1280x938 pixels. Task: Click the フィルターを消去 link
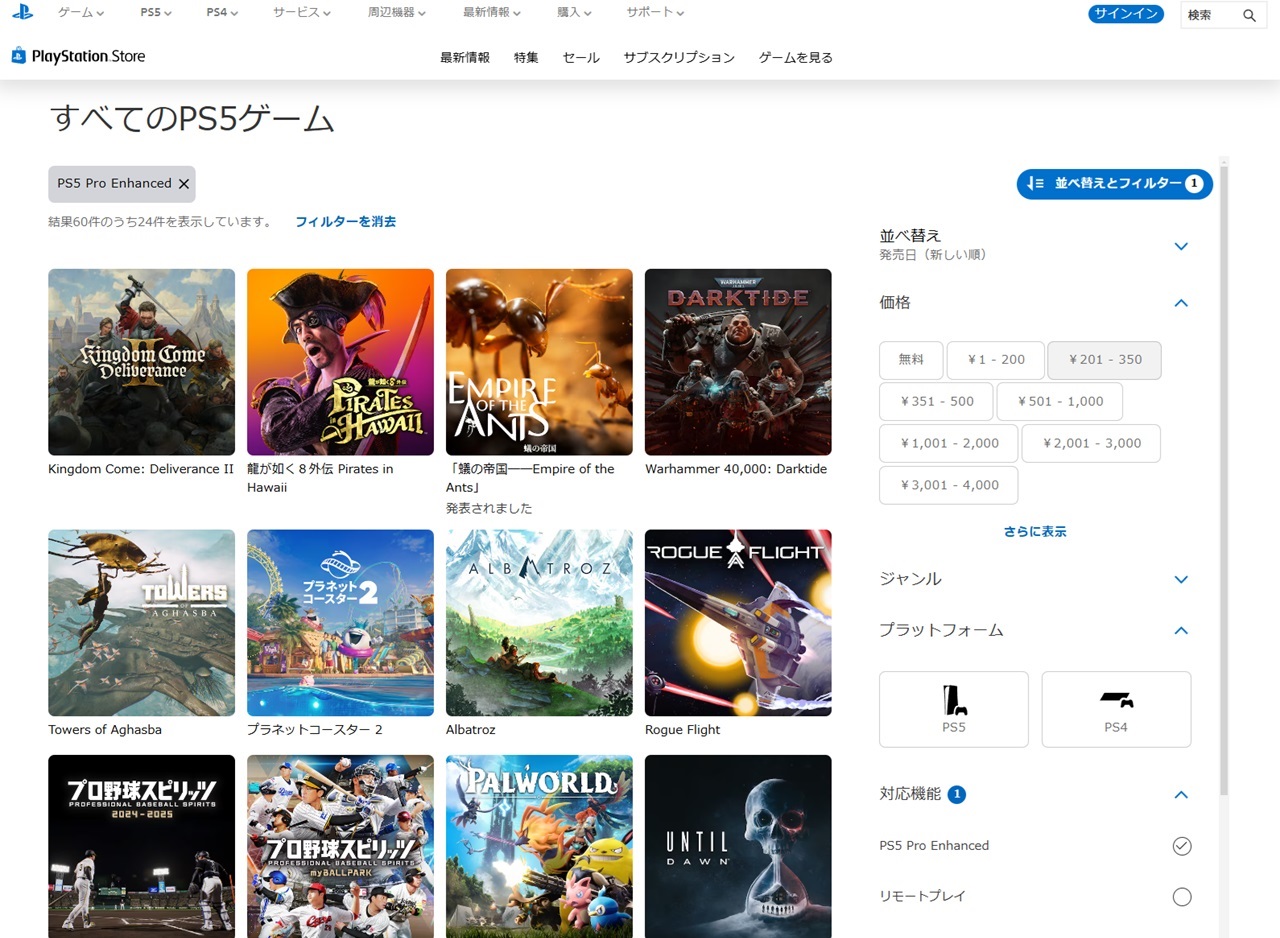click(x=346, y=221)
